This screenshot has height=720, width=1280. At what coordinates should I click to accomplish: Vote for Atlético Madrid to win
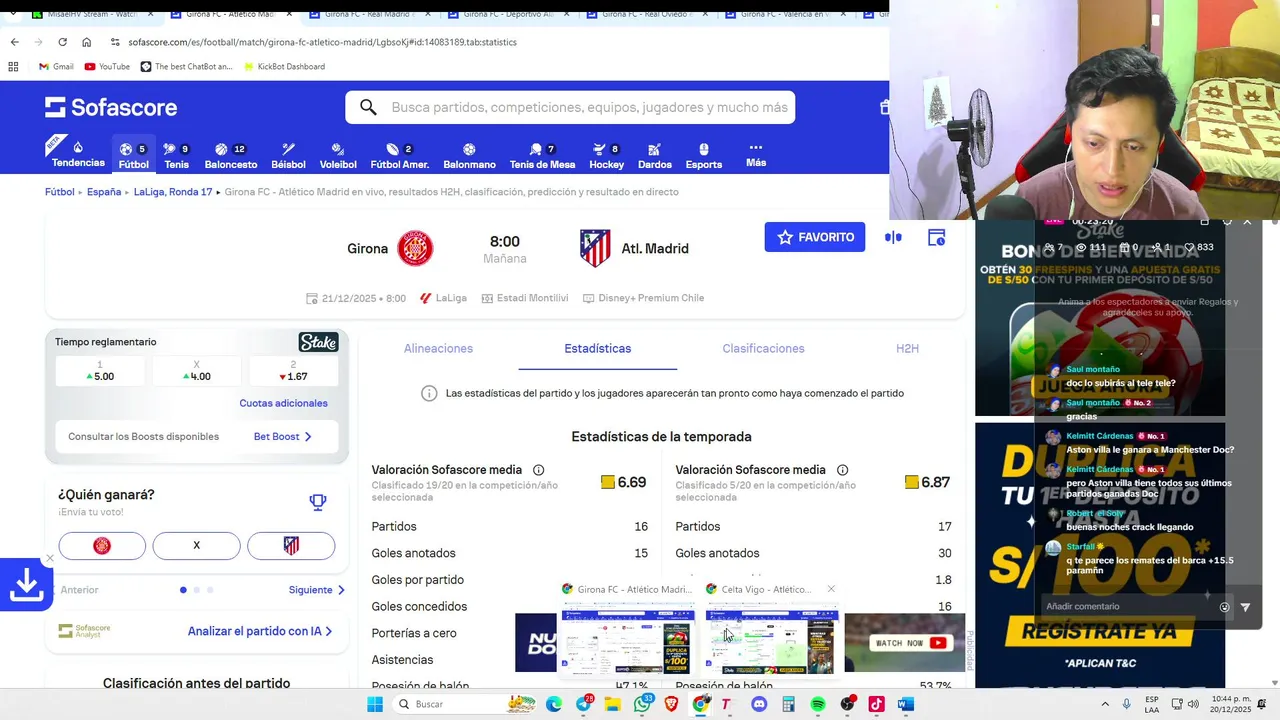click(291, 545)
